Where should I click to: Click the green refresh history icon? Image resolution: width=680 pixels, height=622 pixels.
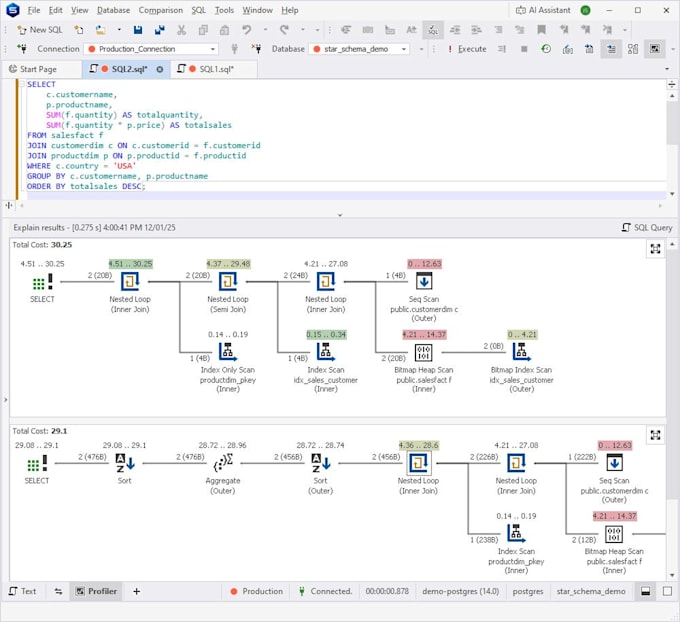coord(546,49)
